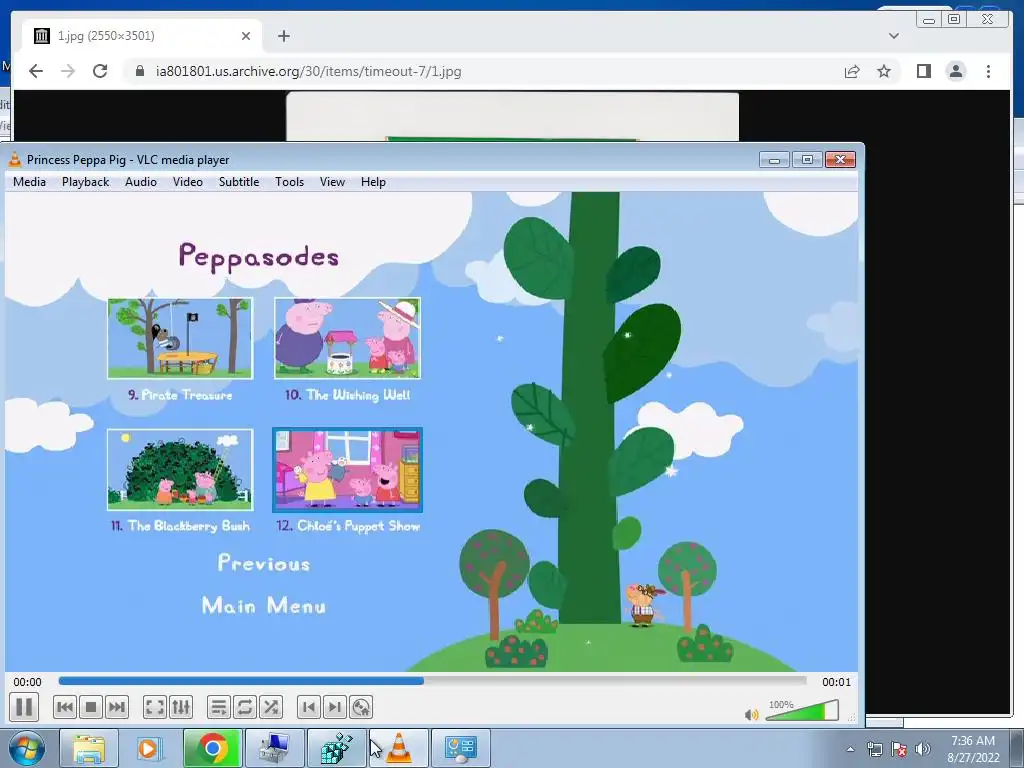Stop playback in VLC
Image resolution: width=1024 pixels, height=768 pixels.
coord(91,707)
